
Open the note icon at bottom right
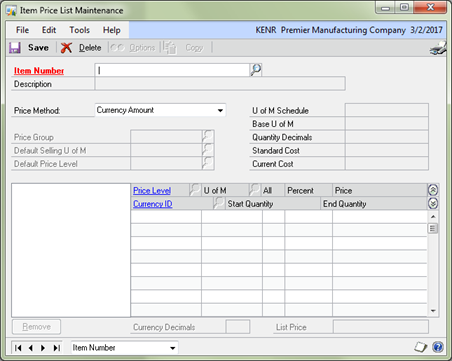tap(421, 347)
